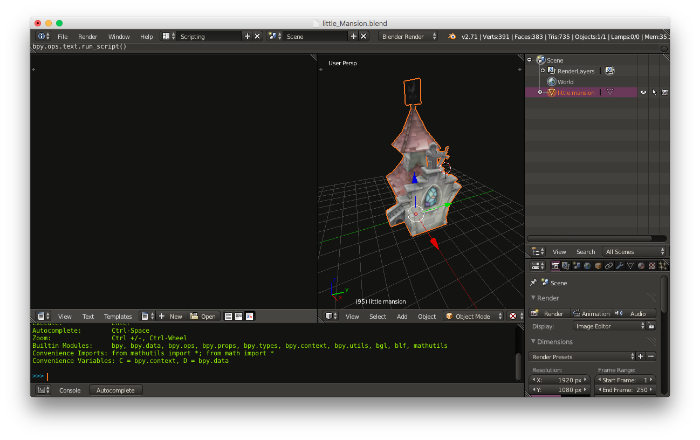
Task: Click the Start Frame value field
Action: 626,380
